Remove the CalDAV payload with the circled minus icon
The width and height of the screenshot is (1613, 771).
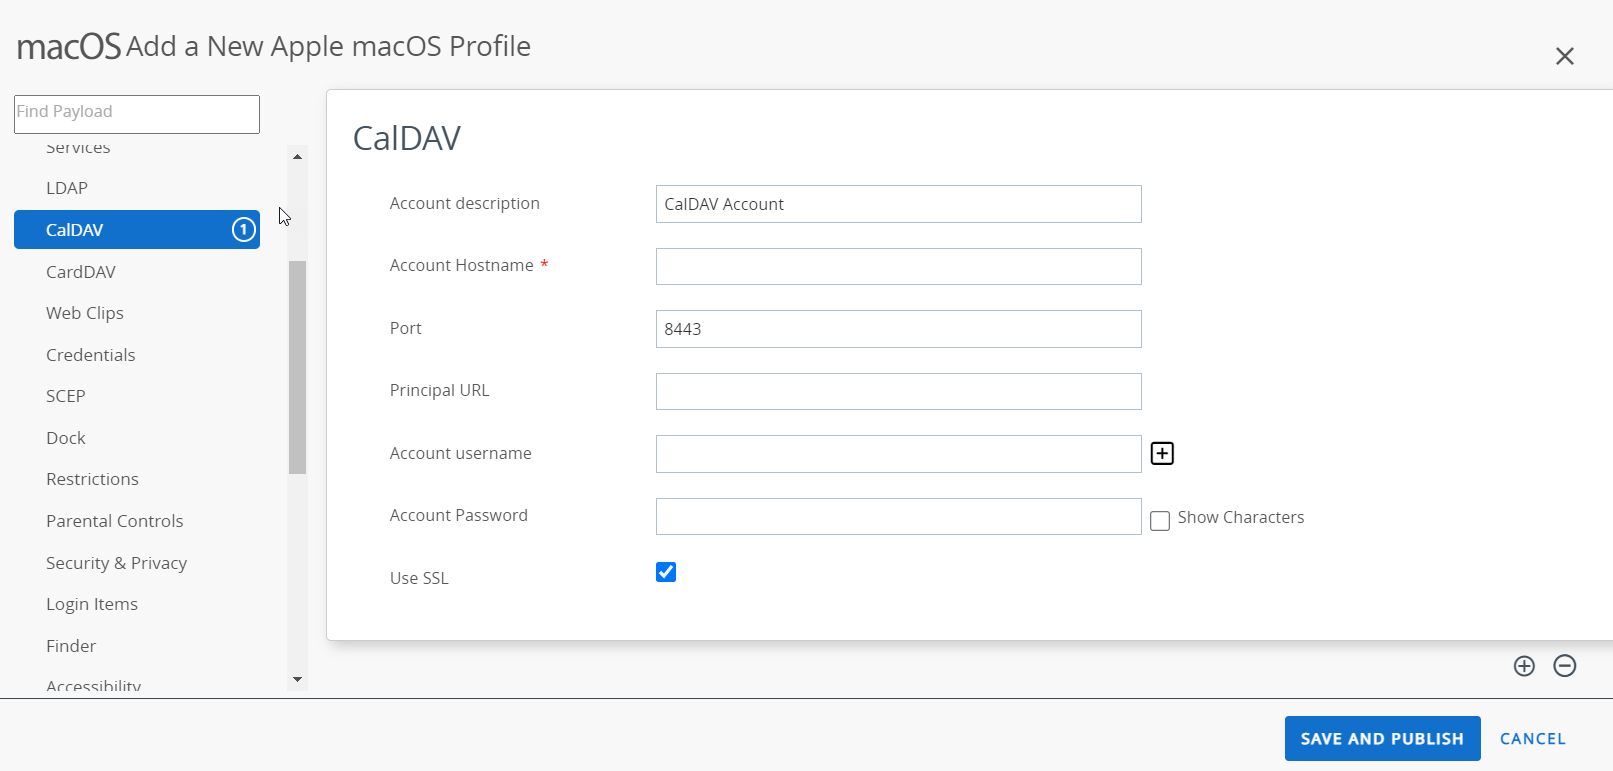(1565, 666)
